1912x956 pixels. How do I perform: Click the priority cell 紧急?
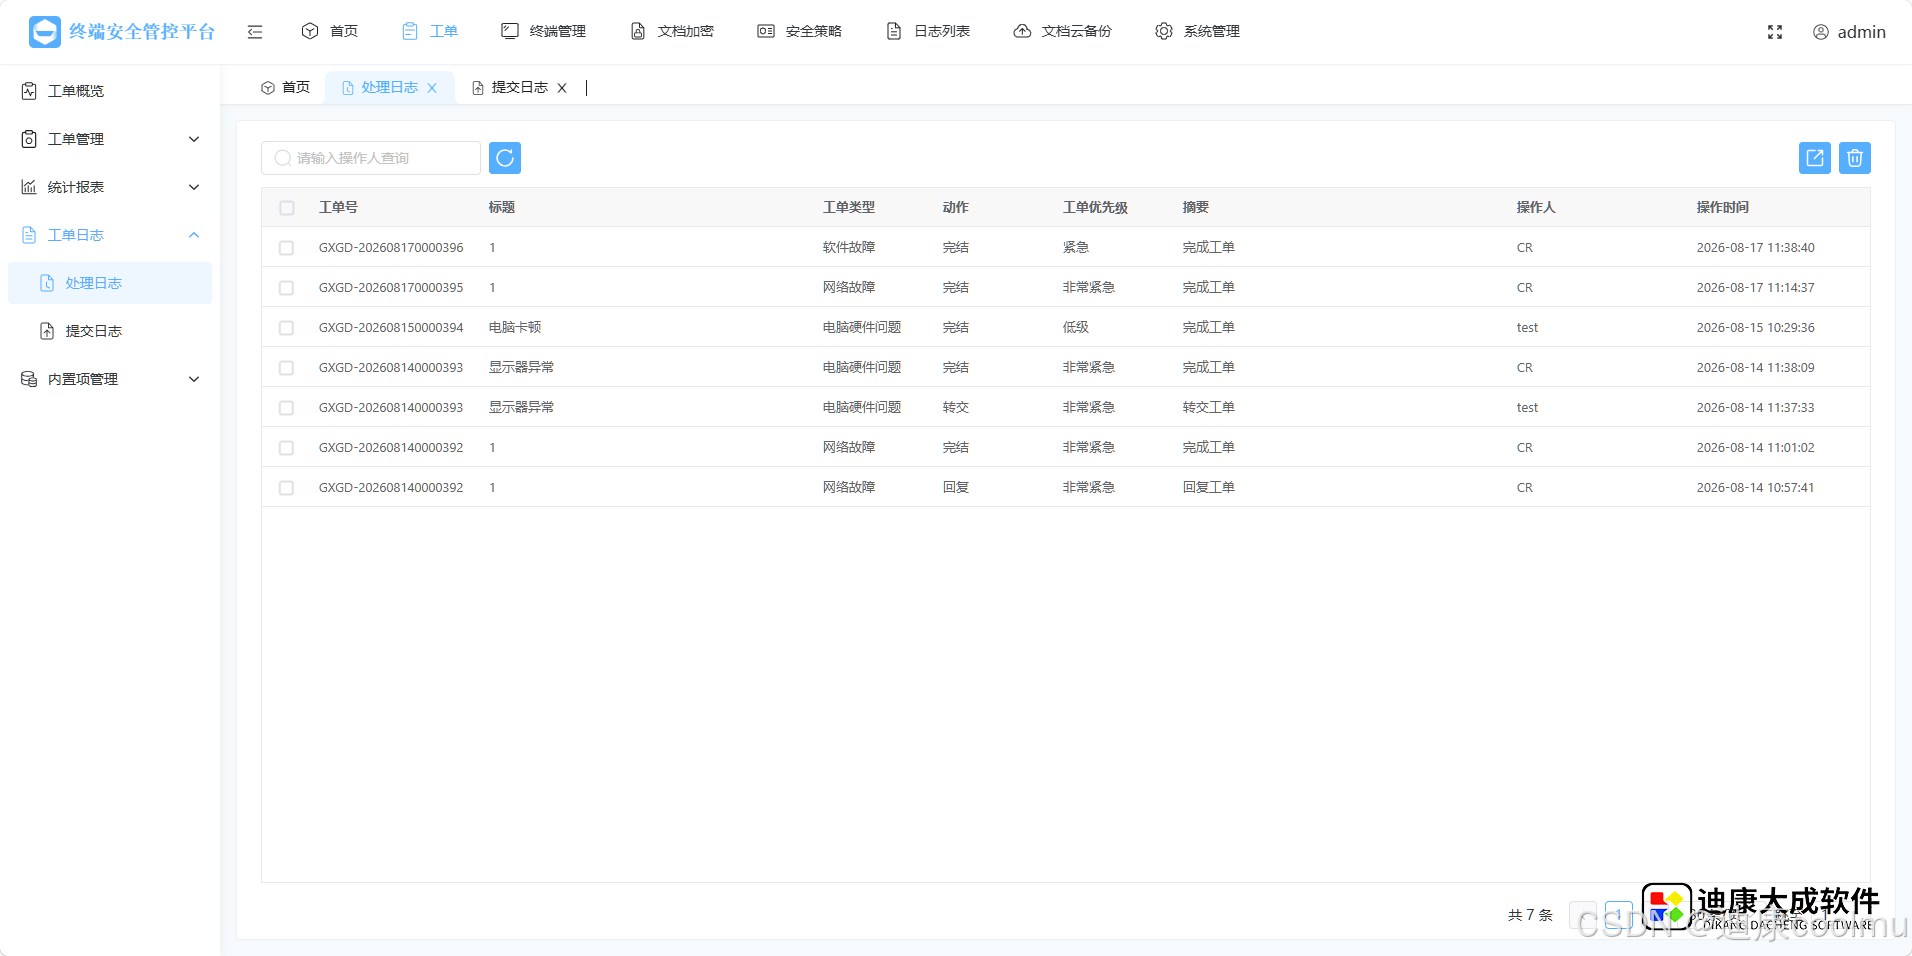pos(1076,247)
